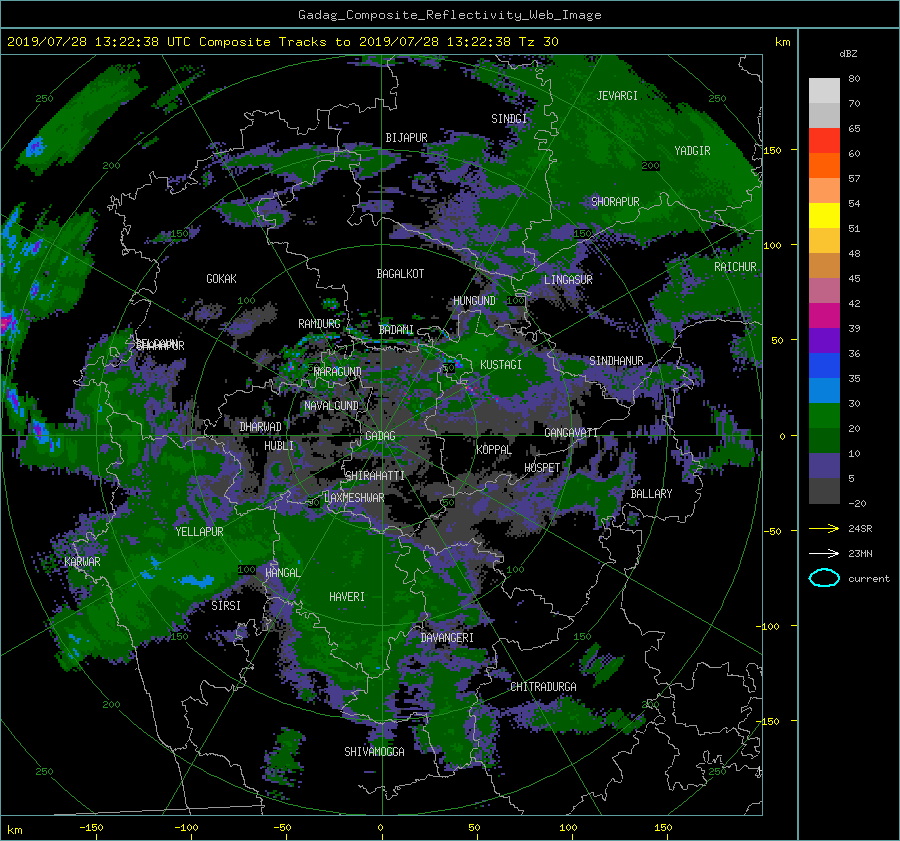Viewport: 900px width, 841px height.
Task: Click the CHITRADURGA city label
Action: 544,687
